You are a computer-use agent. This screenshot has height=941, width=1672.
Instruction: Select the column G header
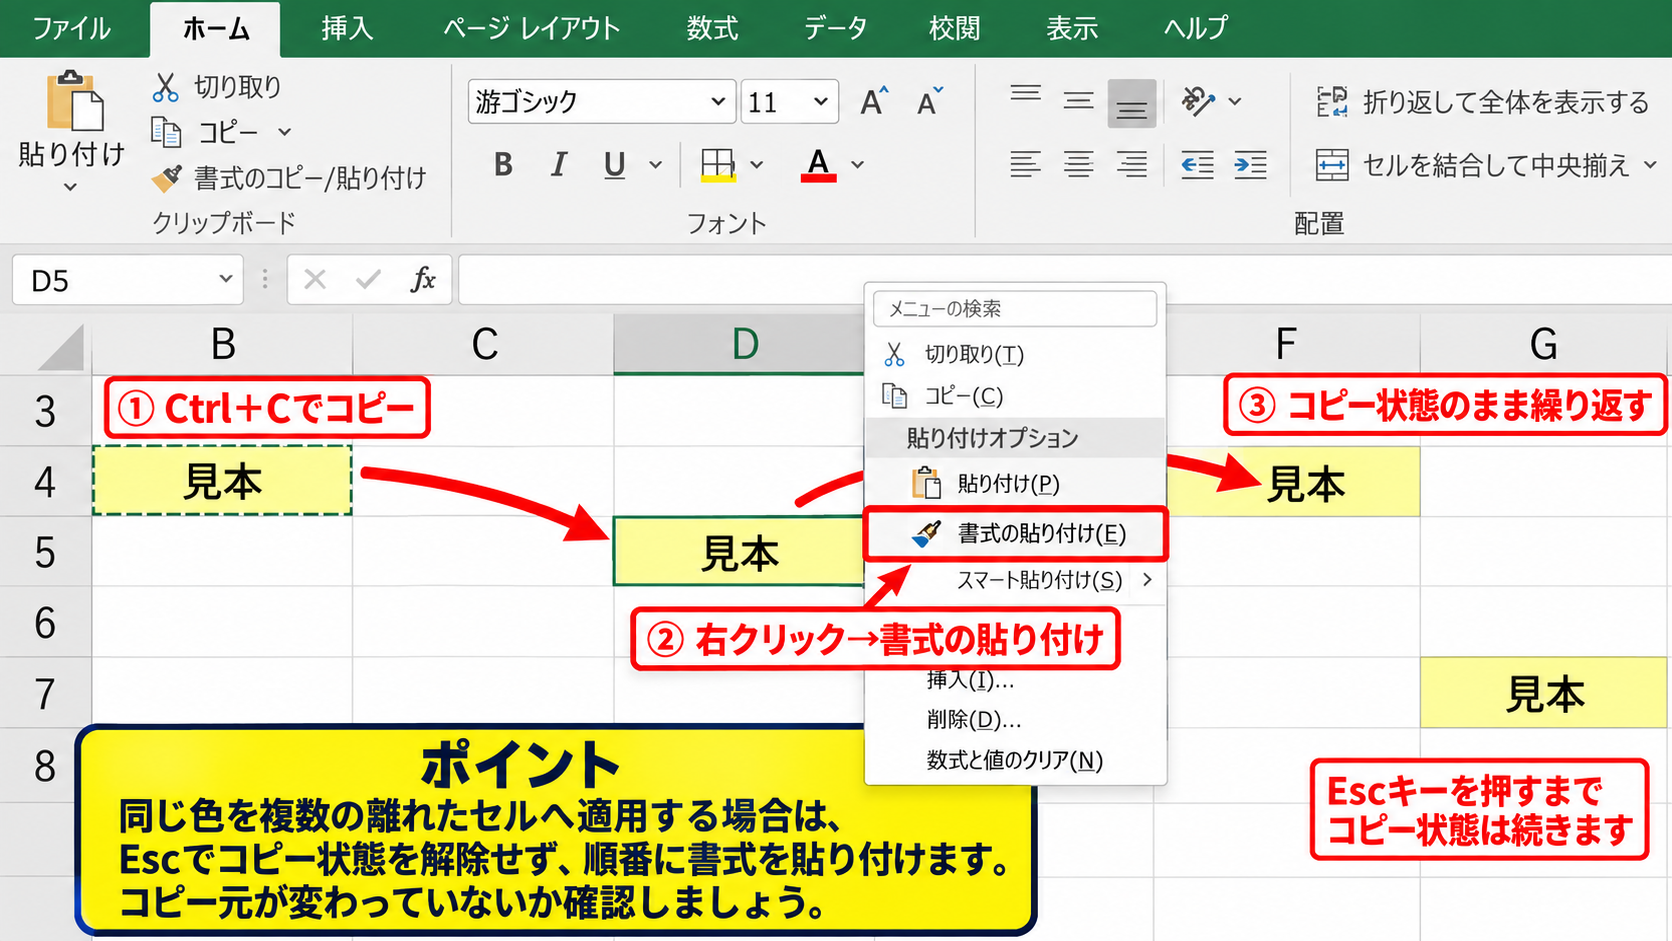point(1545,344)
